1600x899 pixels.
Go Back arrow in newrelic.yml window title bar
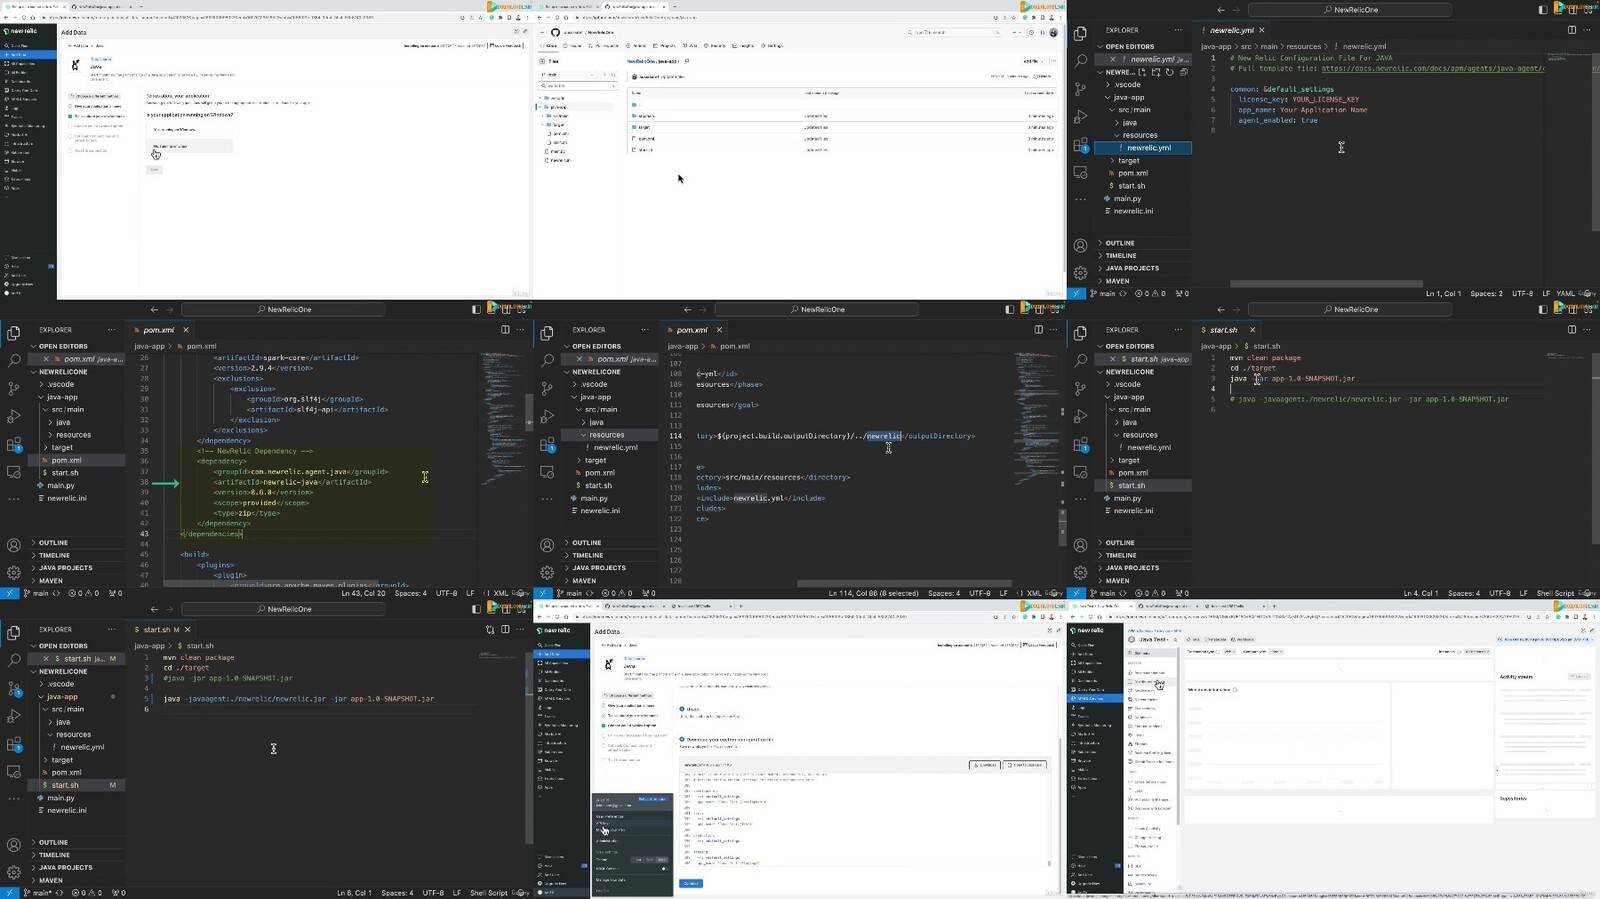click(1220, 10)
